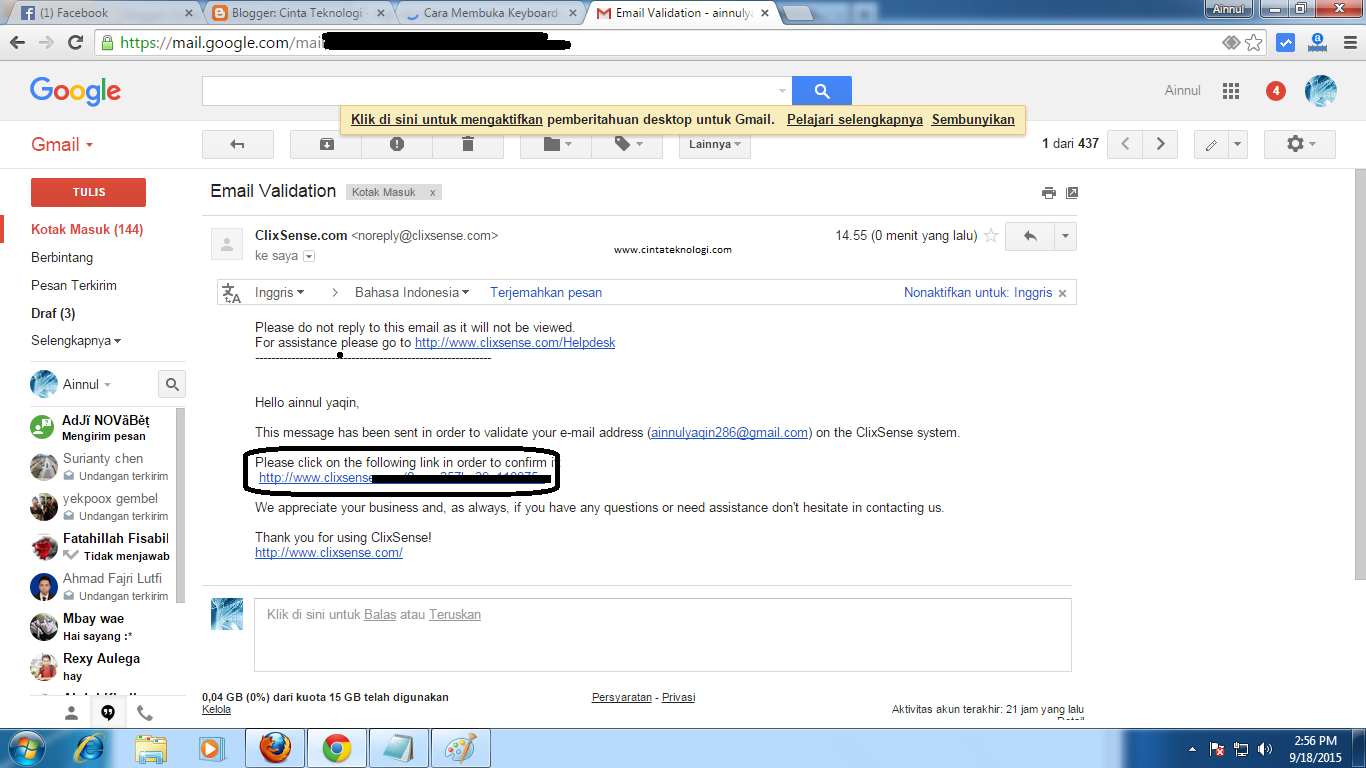Image resolution: width=1366 pixels, height=768 pixels.
Task: Click Teruskan in the reply box
Action: [455, 614]
